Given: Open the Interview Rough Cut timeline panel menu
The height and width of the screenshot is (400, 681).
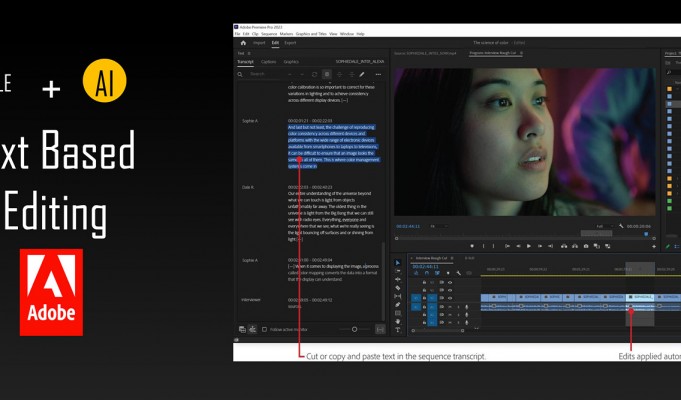Looking at the screenshot, I should (452, 258).
